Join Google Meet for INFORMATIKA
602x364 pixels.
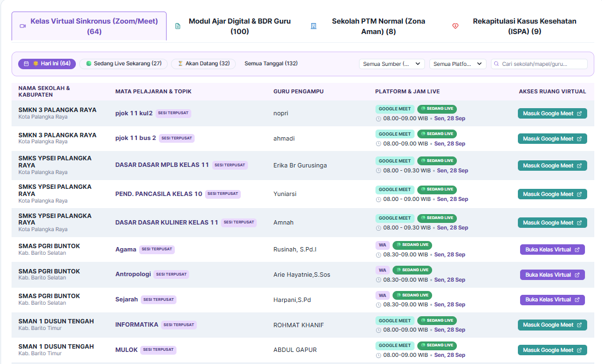click(x=552, y=325)
